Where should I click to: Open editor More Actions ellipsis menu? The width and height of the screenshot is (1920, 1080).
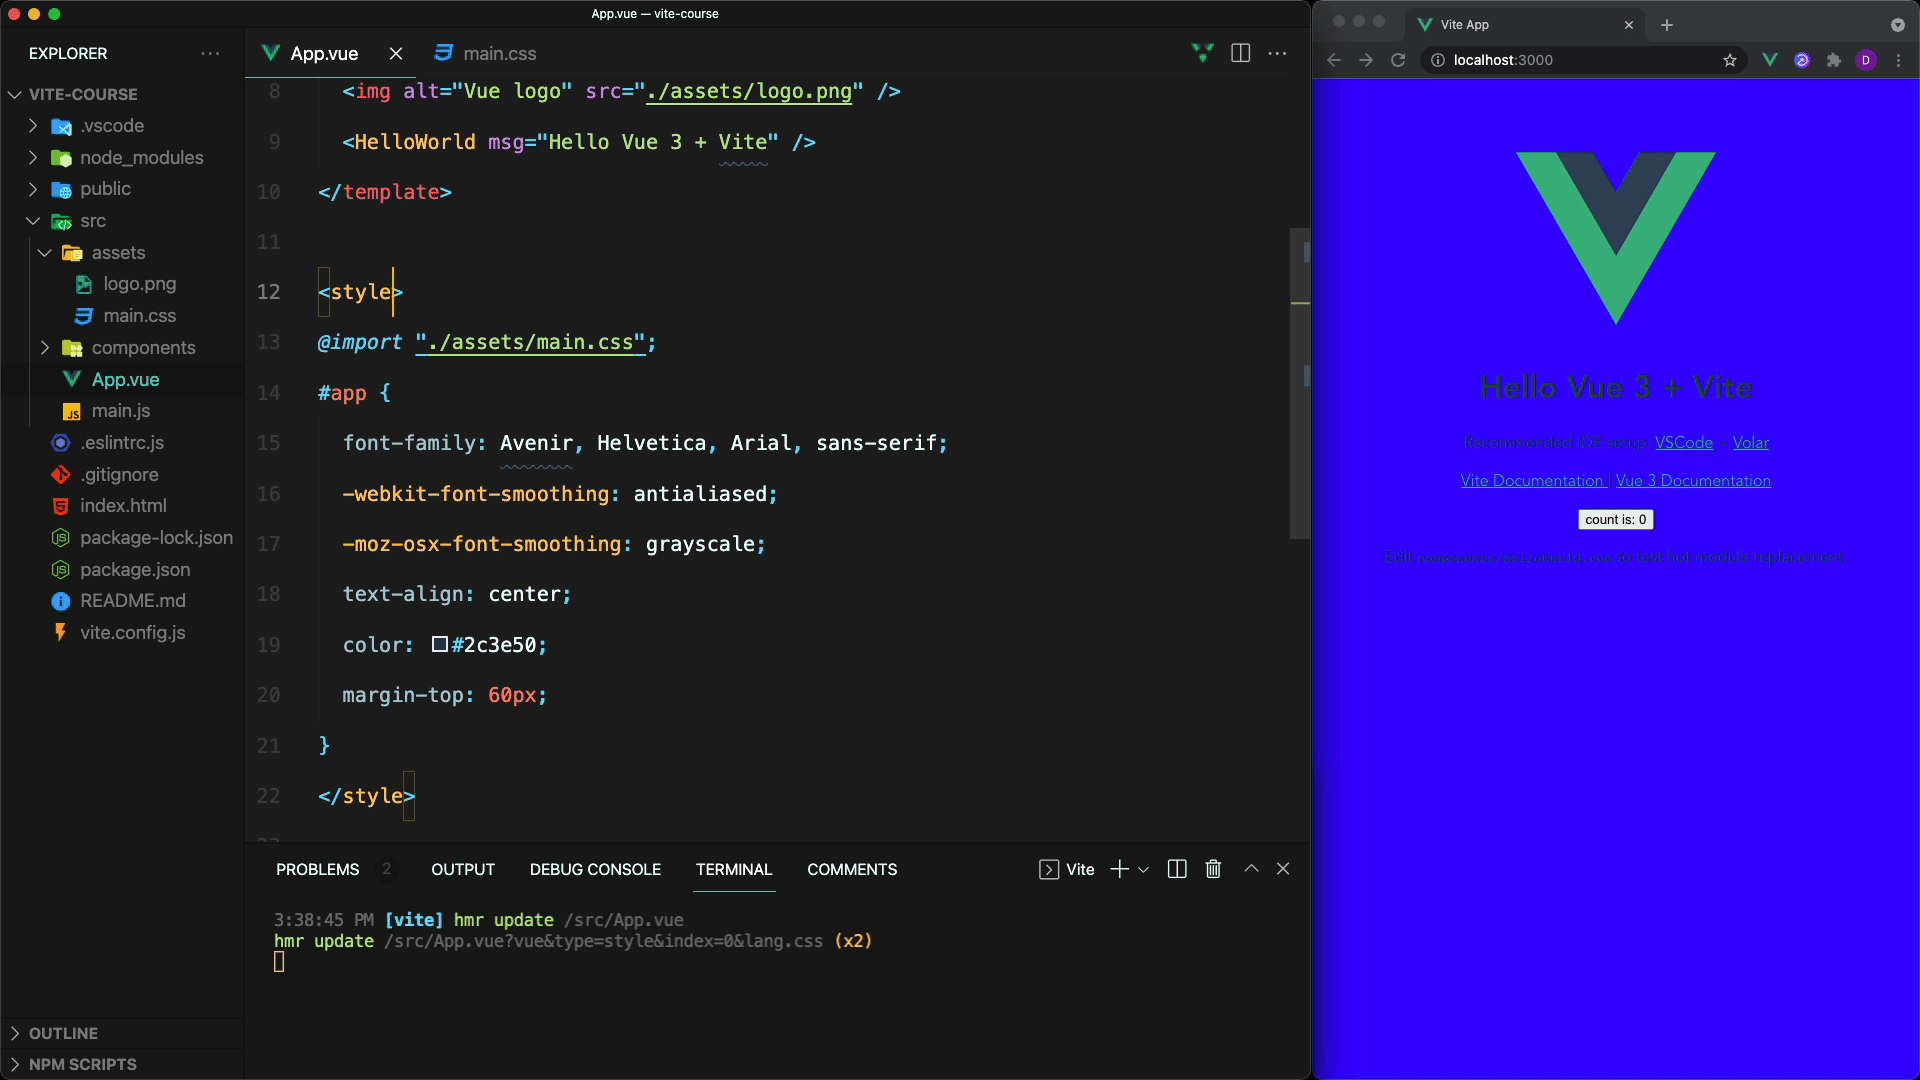(1277, 53)
